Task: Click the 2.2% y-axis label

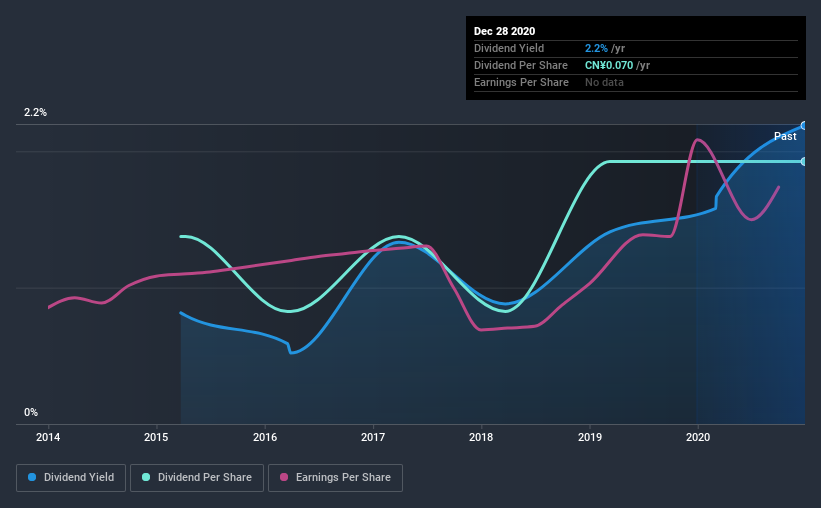Action: pos(35,112)
